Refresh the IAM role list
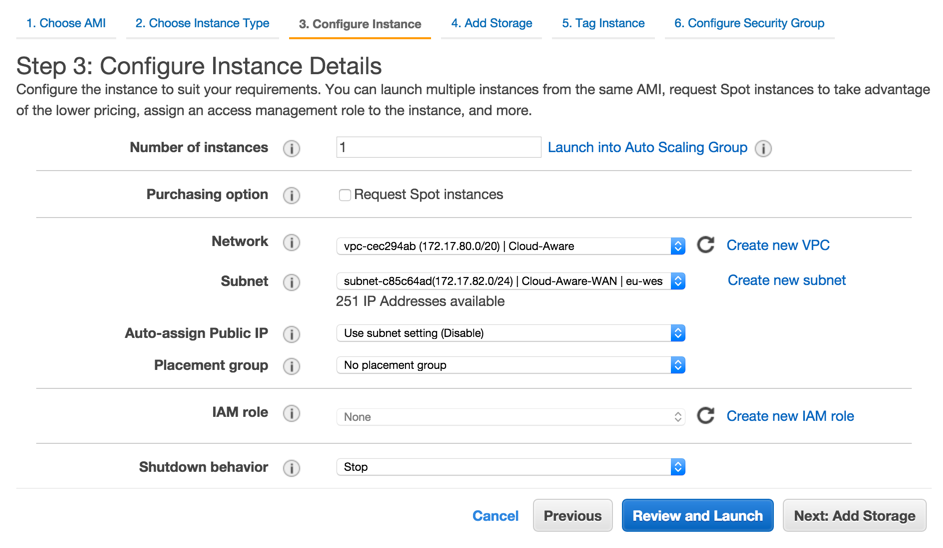Screen dimensions: 943x548 click(706, 416)
